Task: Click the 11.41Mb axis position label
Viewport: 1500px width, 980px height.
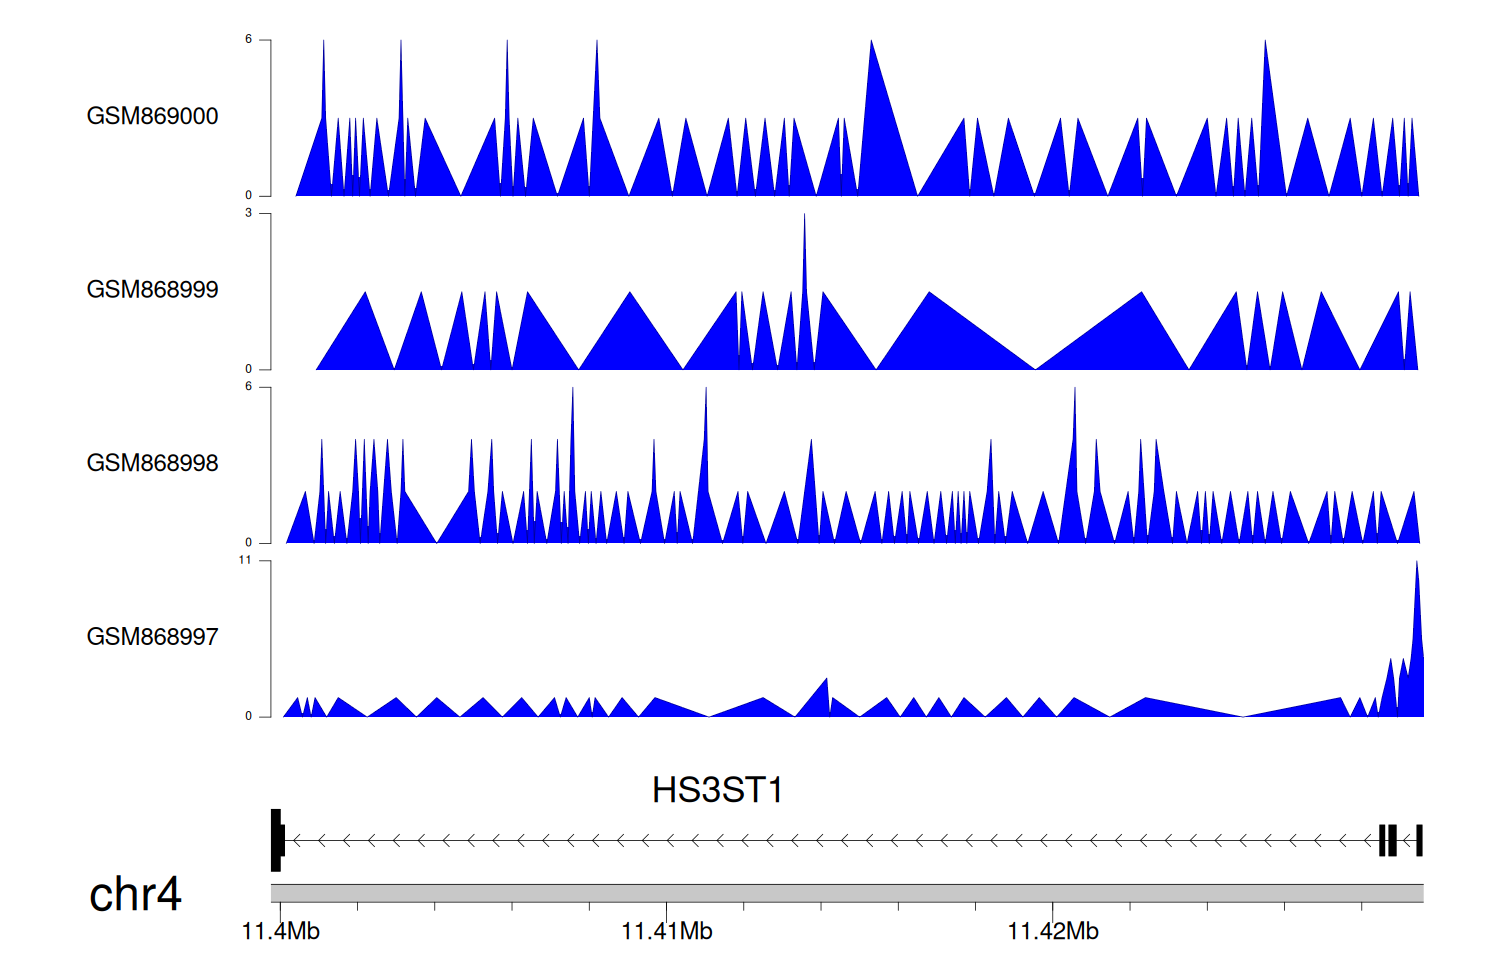Action: (666, 932)
